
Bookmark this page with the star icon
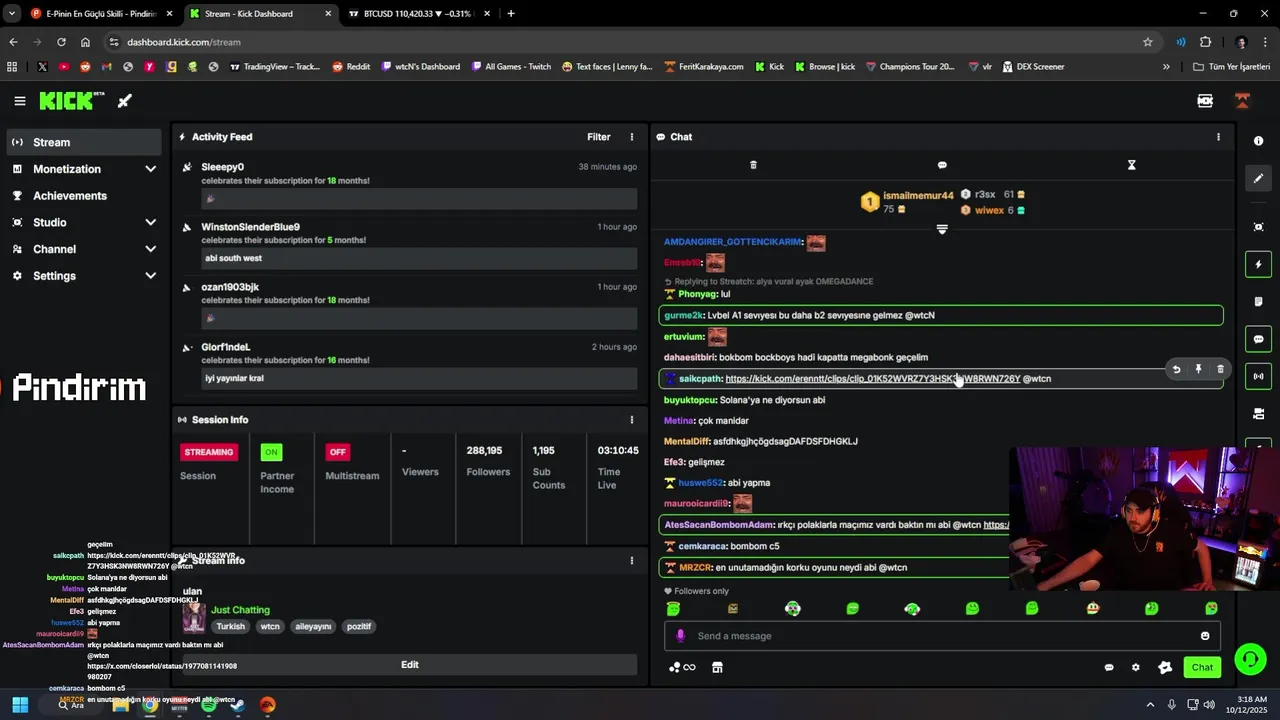(1148, 42)
